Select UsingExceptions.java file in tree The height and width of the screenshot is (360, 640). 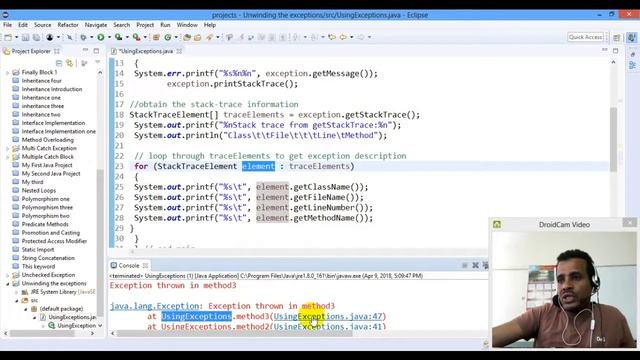[72, 317]
